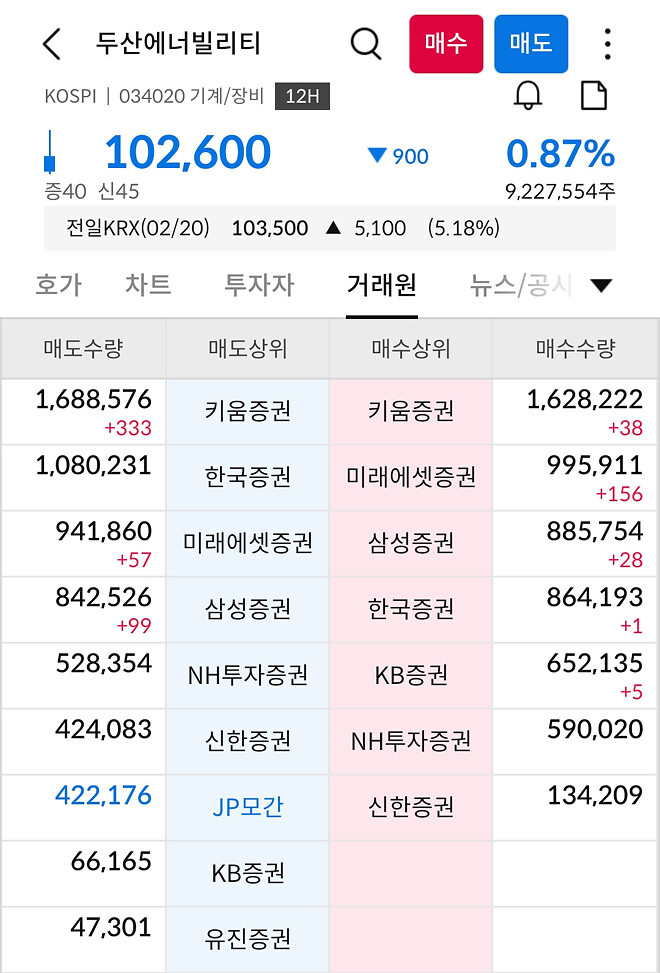Tap the KOSPI market label
Image resolution: width=660 pixels, height=973 pixels.
[x=71, y=97]
